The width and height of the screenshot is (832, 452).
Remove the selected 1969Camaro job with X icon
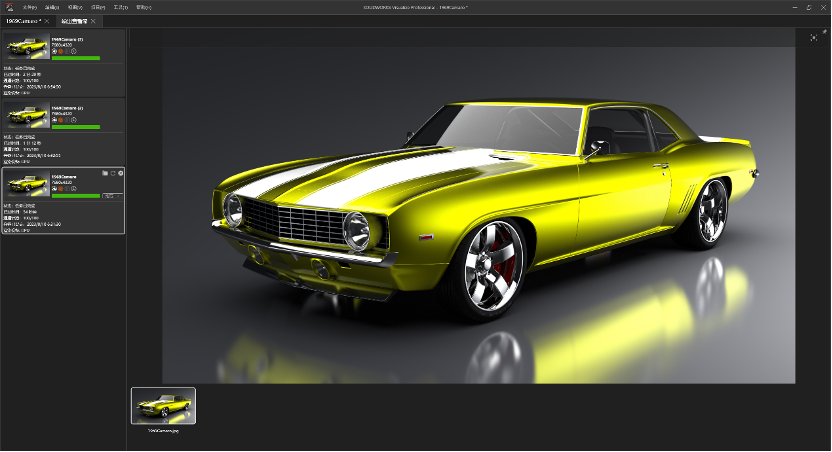coord(121,173)
